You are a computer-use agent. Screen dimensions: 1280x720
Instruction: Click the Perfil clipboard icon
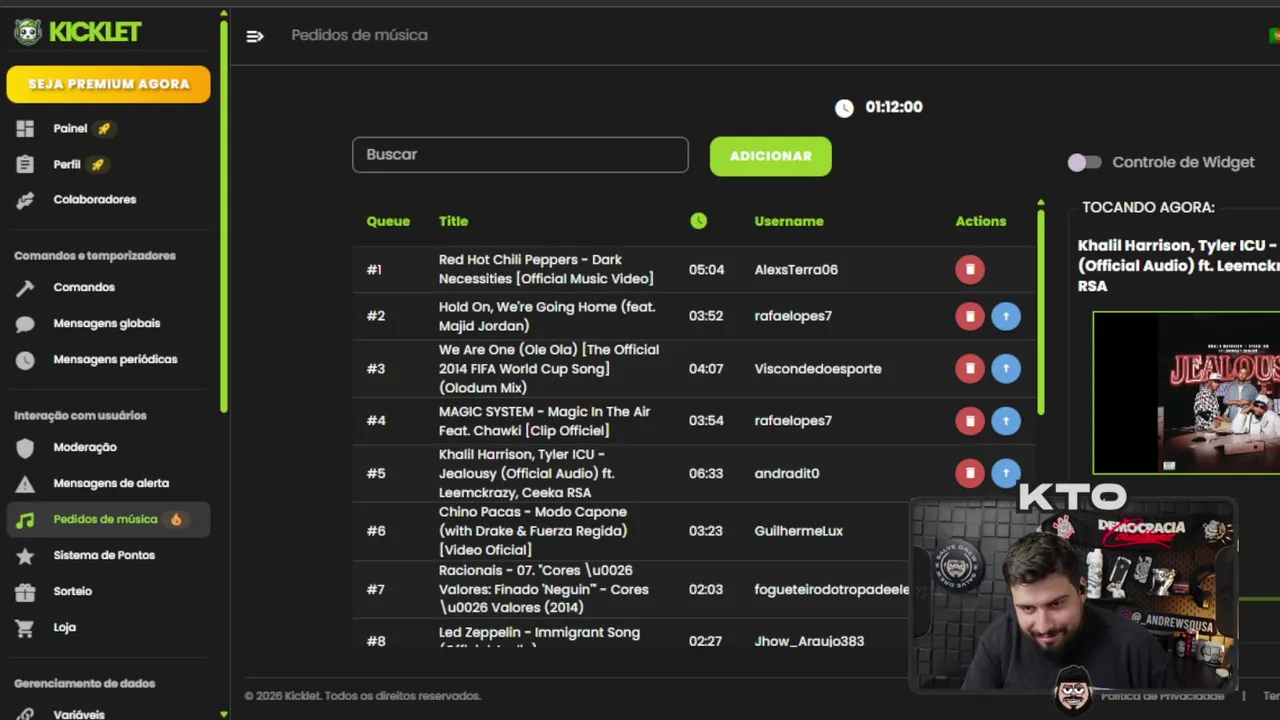pos(25,165)
